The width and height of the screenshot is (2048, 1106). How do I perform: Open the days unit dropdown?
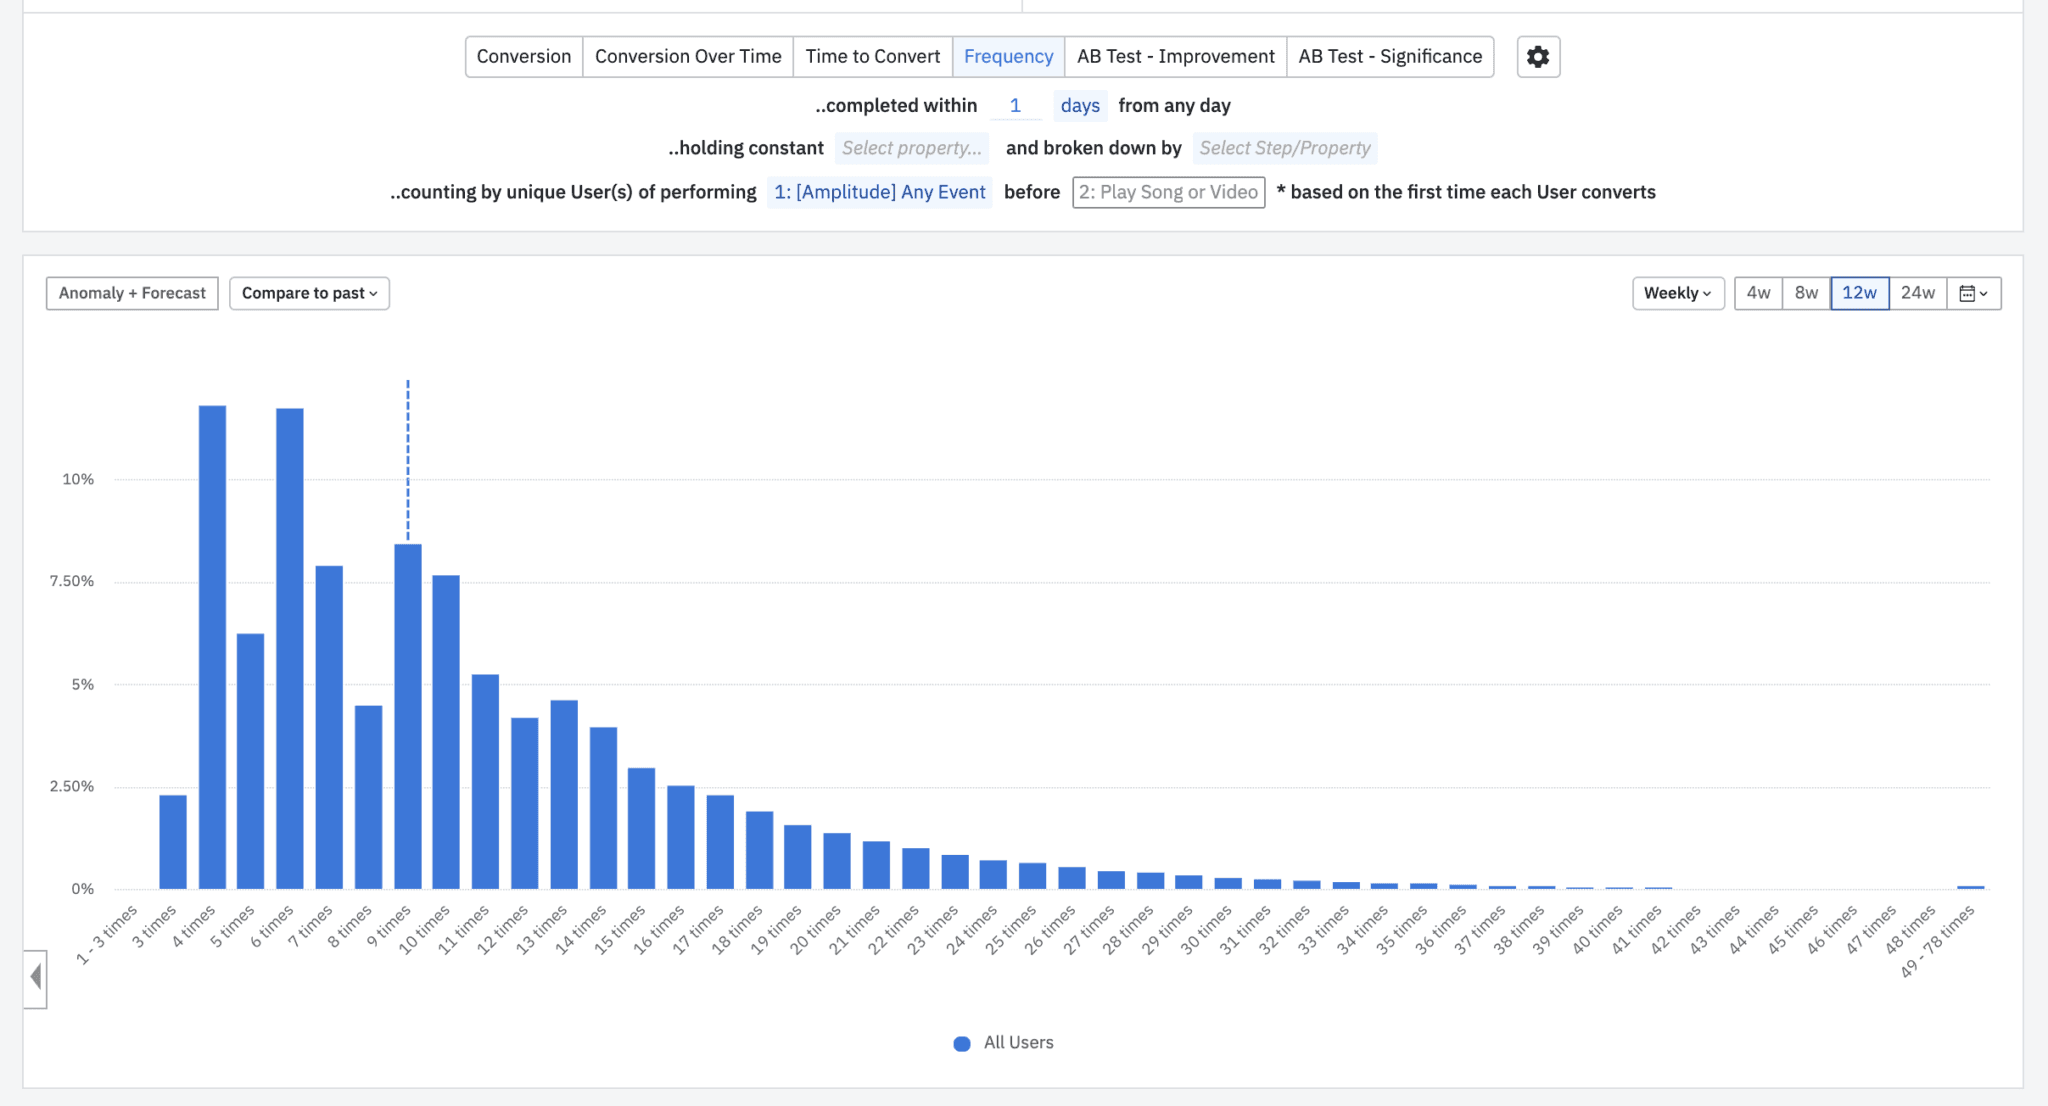[1079, 106]
